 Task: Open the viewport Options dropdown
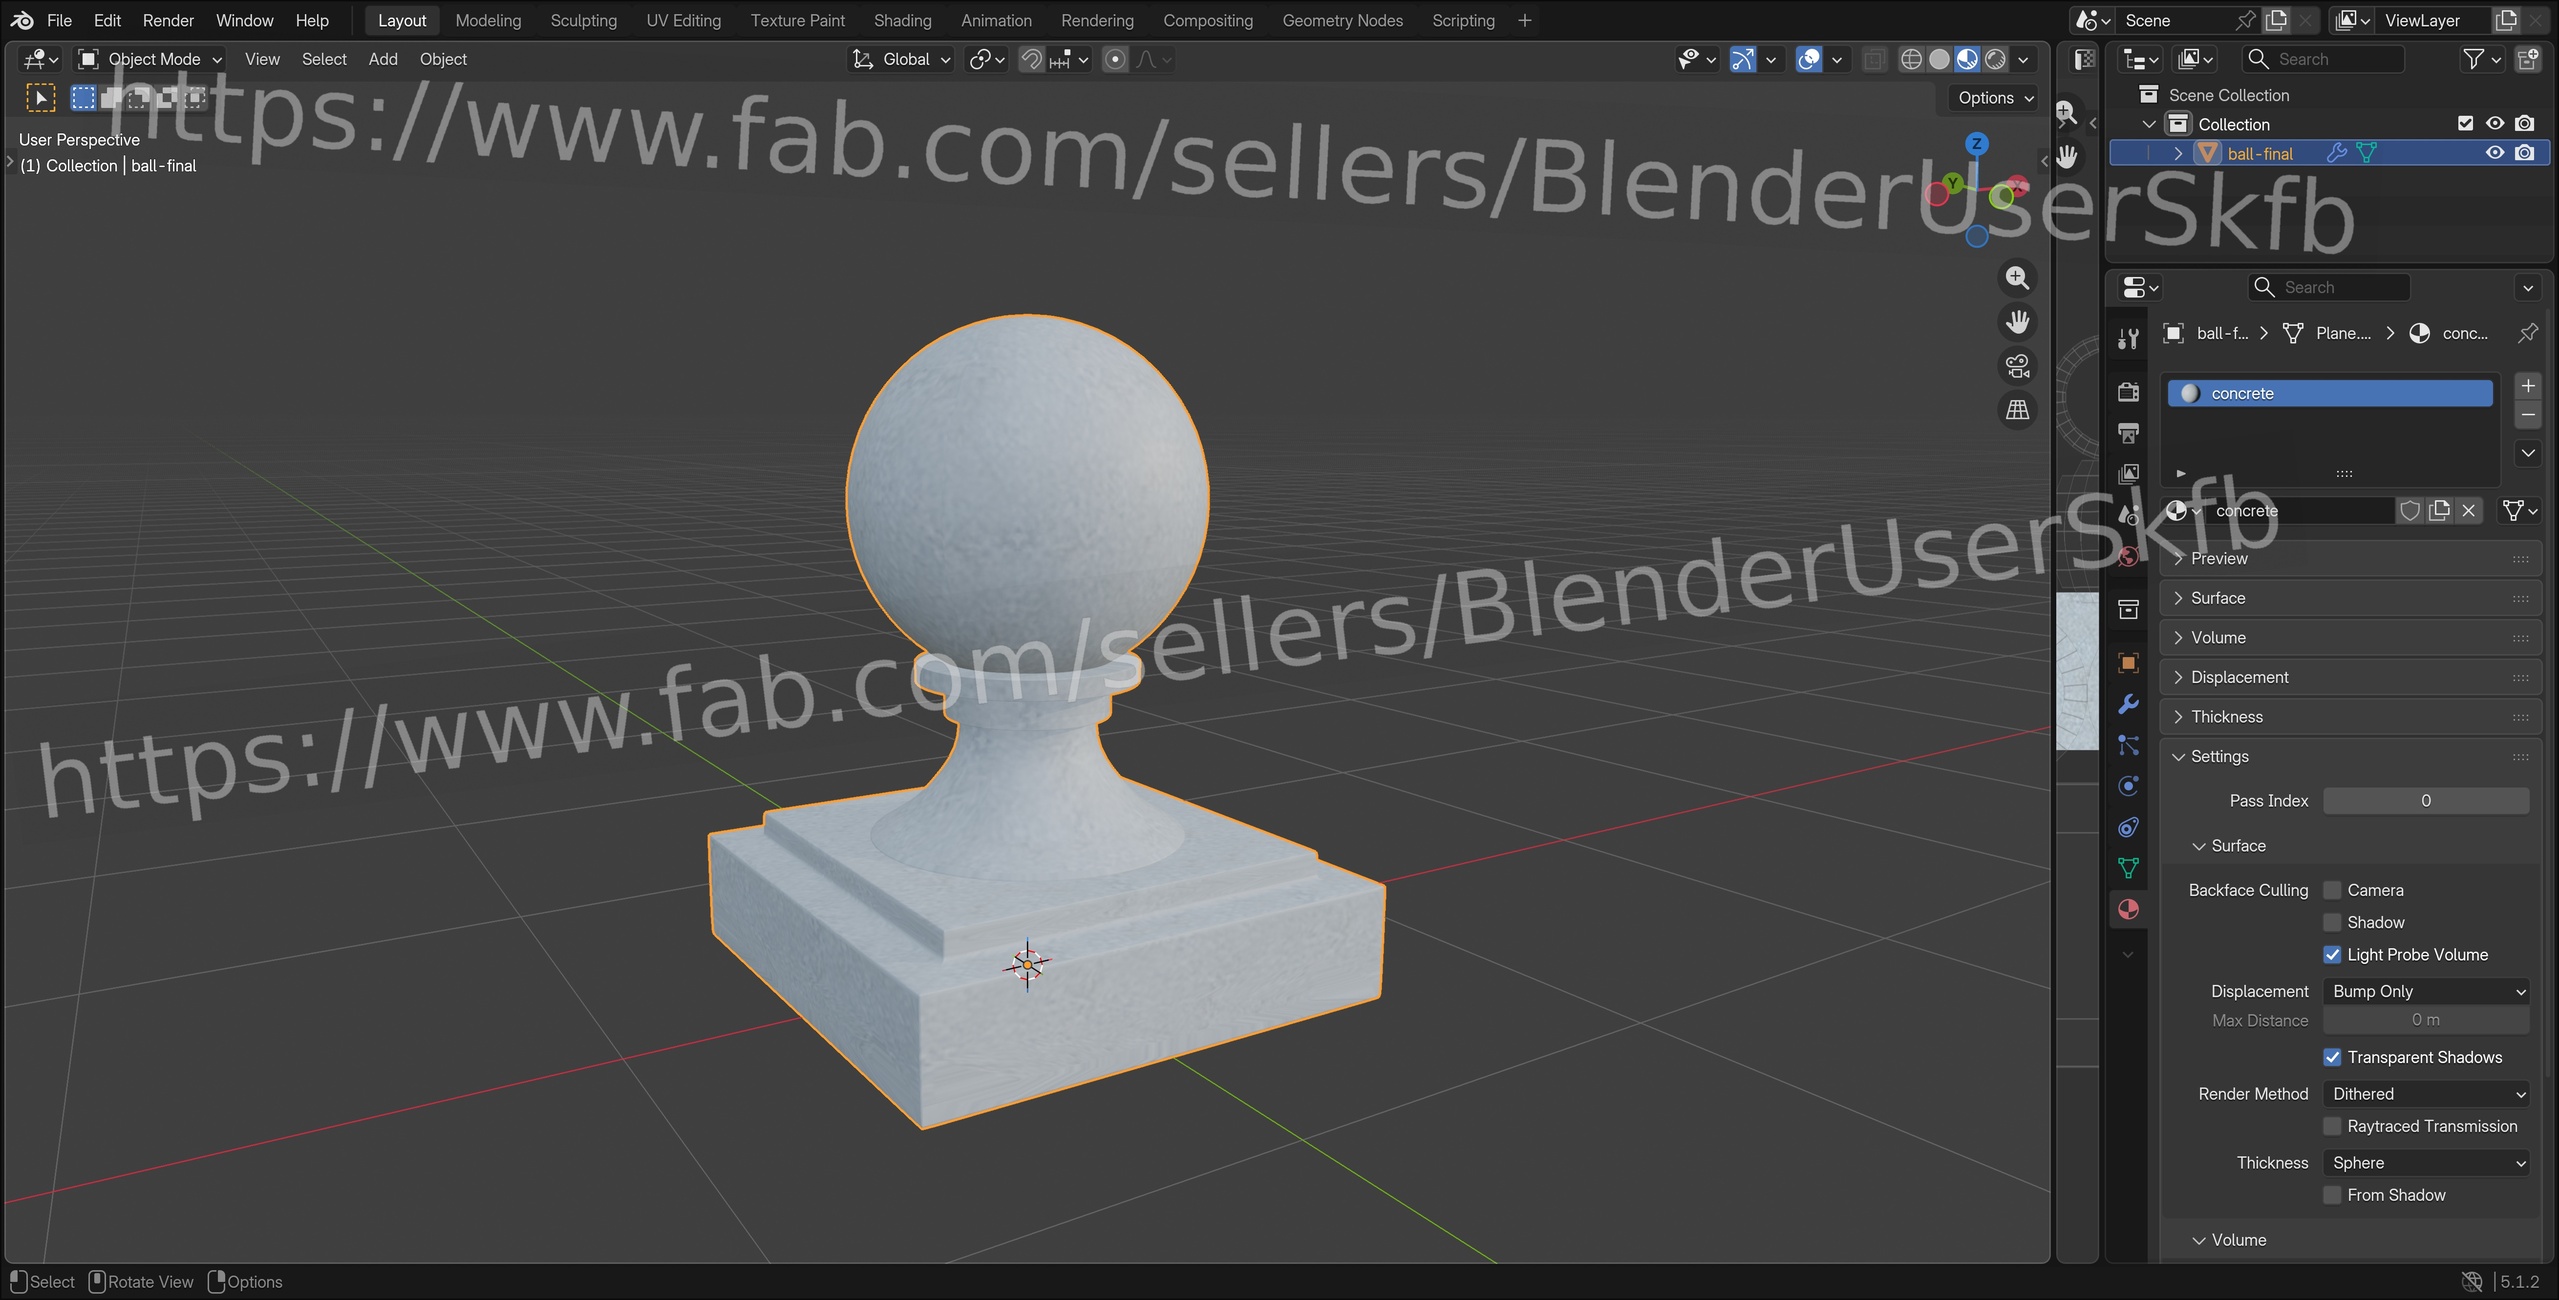(x=1995, y=98)
